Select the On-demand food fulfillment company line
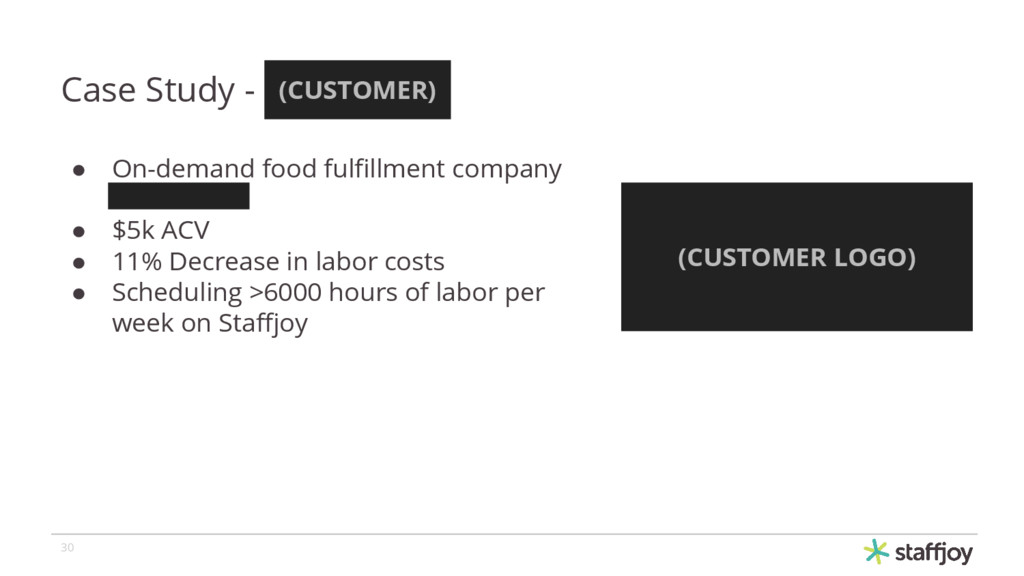 click(337, 169)
